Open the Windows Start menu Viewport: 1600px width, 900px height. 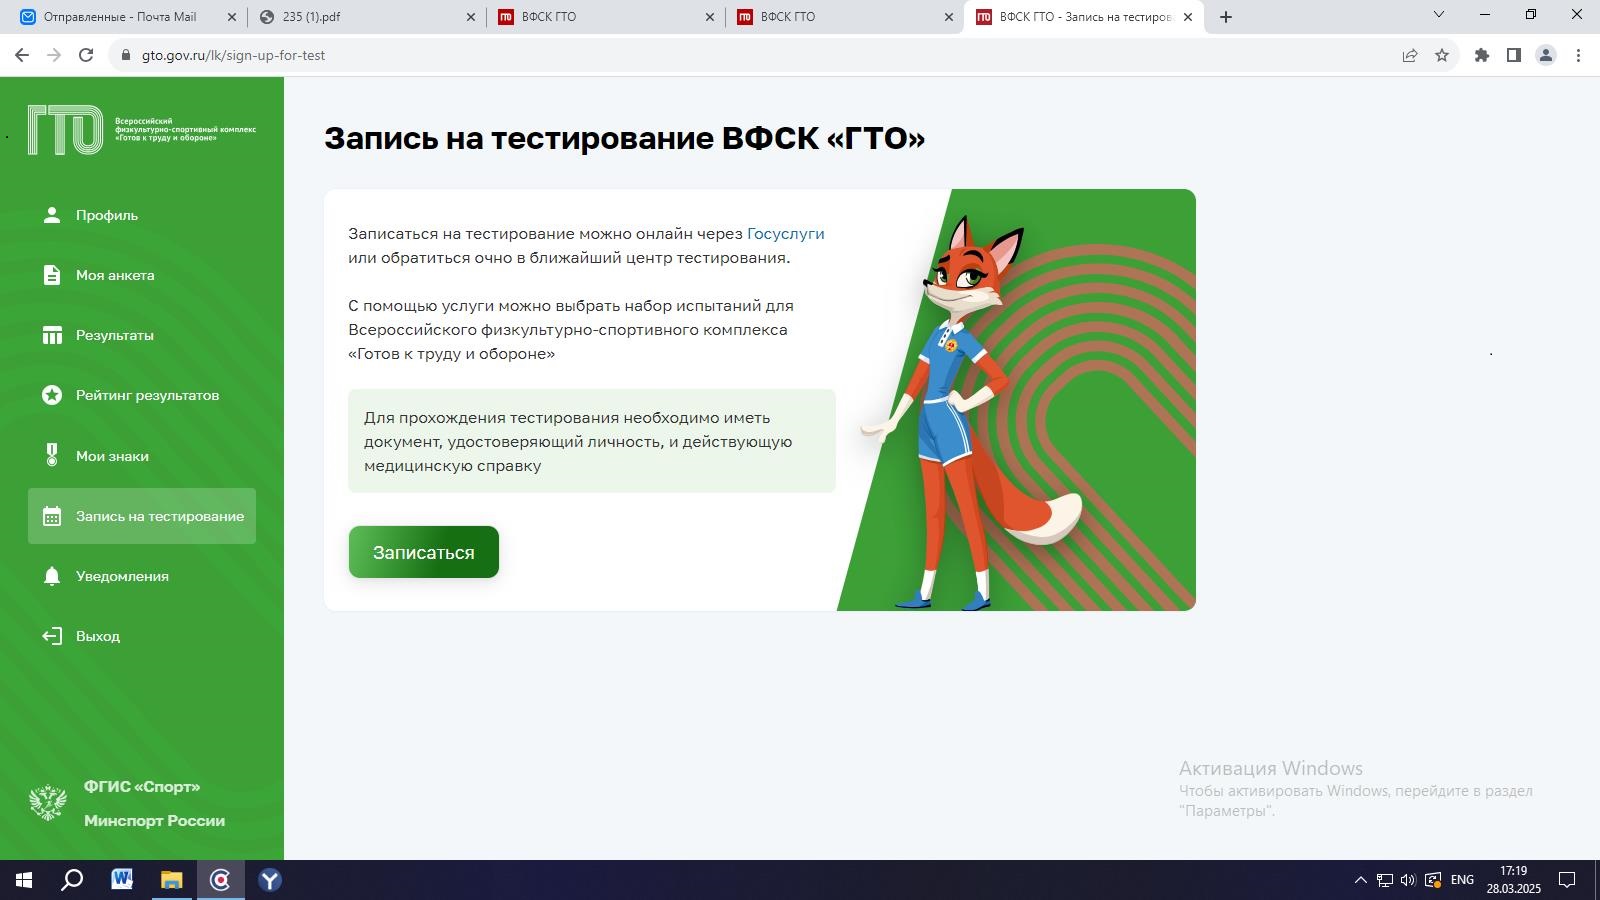pos(24,880)
